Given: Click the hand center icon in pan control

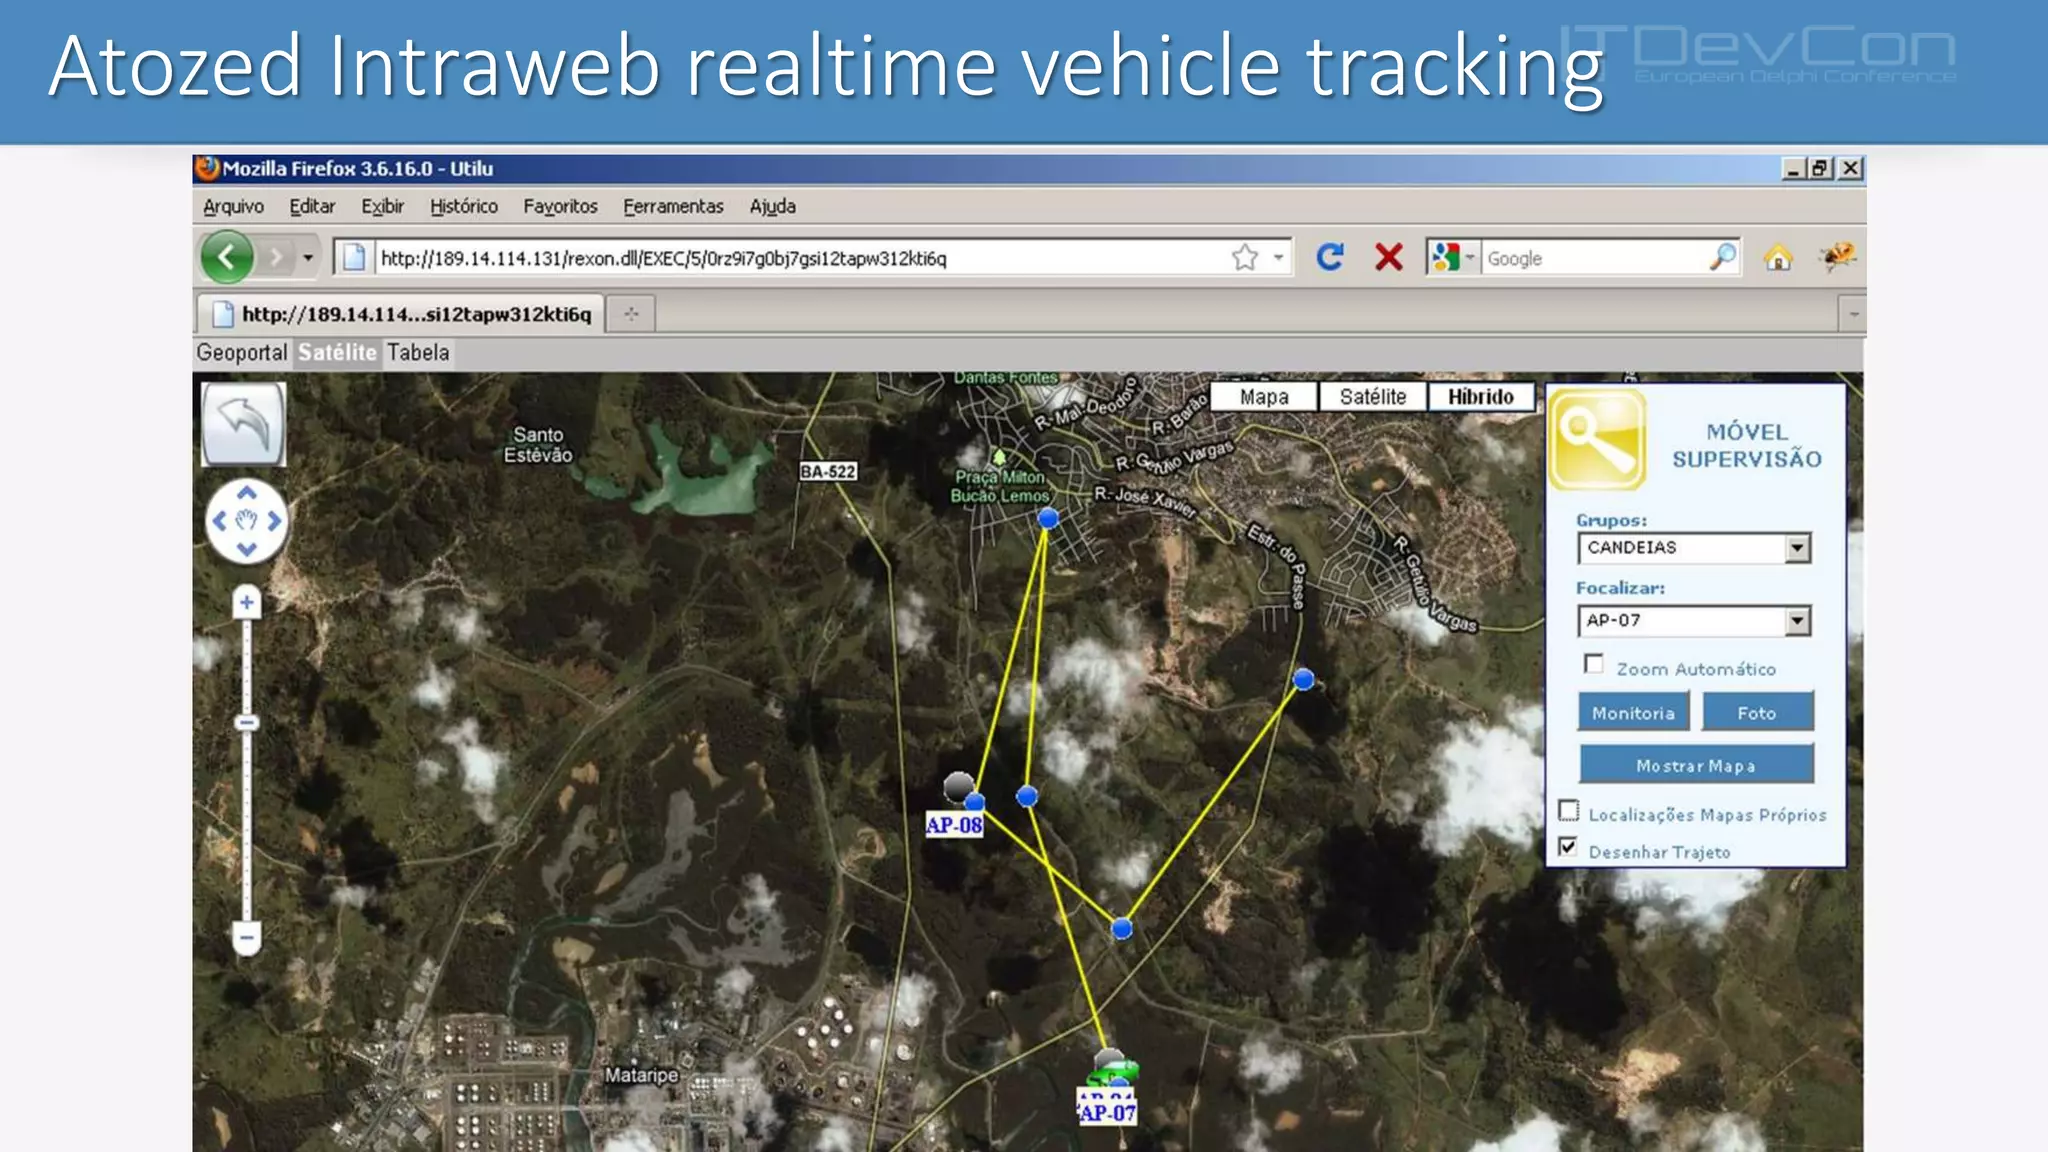Looking at the screenshot, I should [x=247, y=521].
